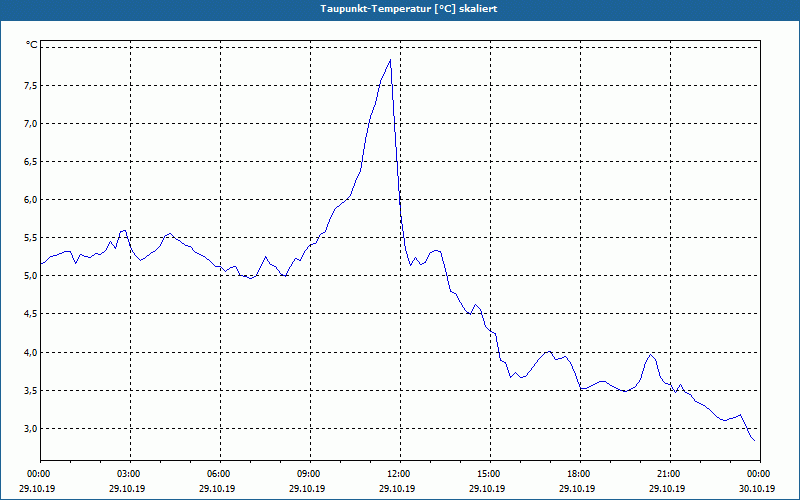
Task: Select the '09:00' x-axis label
Action: pyautogui.click(x=310, y=474)
